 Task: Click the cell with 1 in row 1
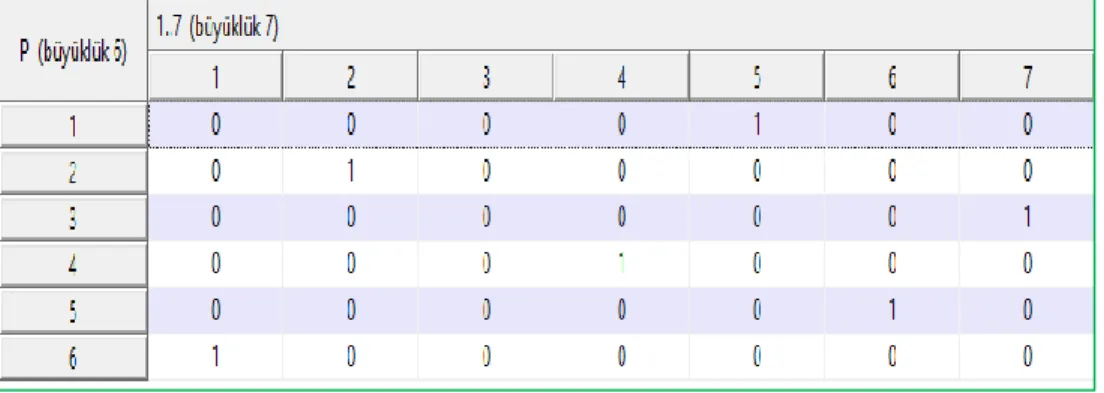tap(756, 125)
